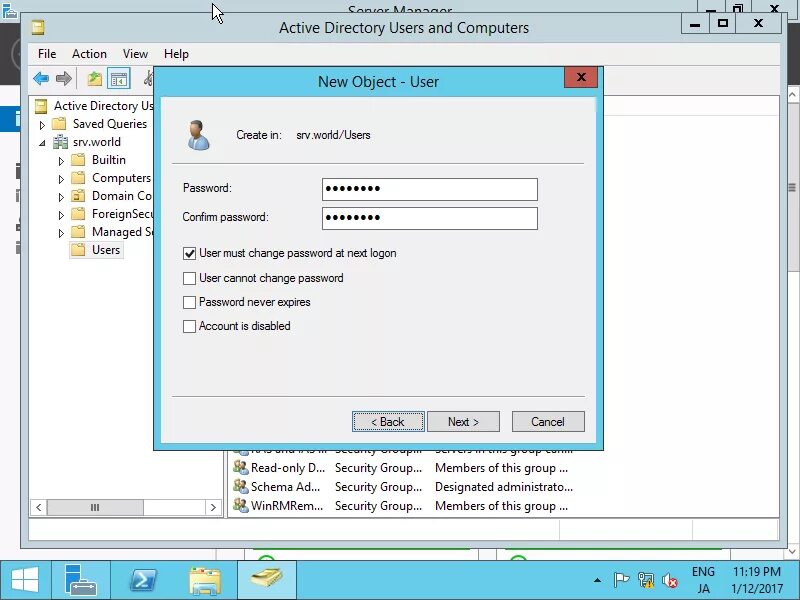Click the srv.world domain icon
Image resolution: width=800 pixels, height=600 pixels.
pos(61,142)
